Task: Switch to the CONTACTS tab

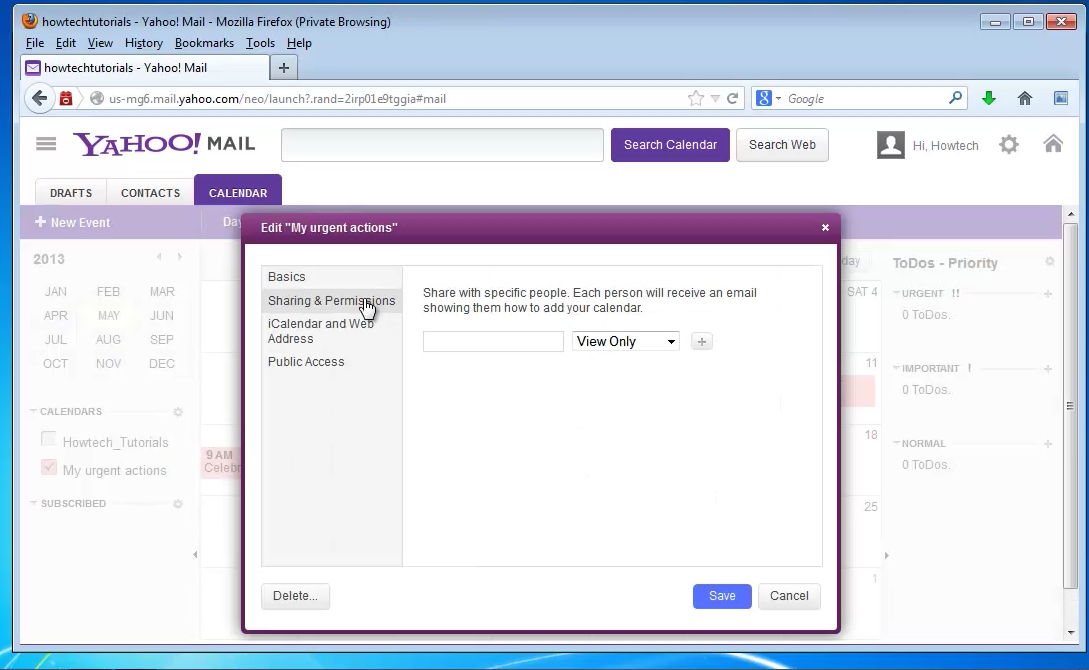Action: [151, 193]
